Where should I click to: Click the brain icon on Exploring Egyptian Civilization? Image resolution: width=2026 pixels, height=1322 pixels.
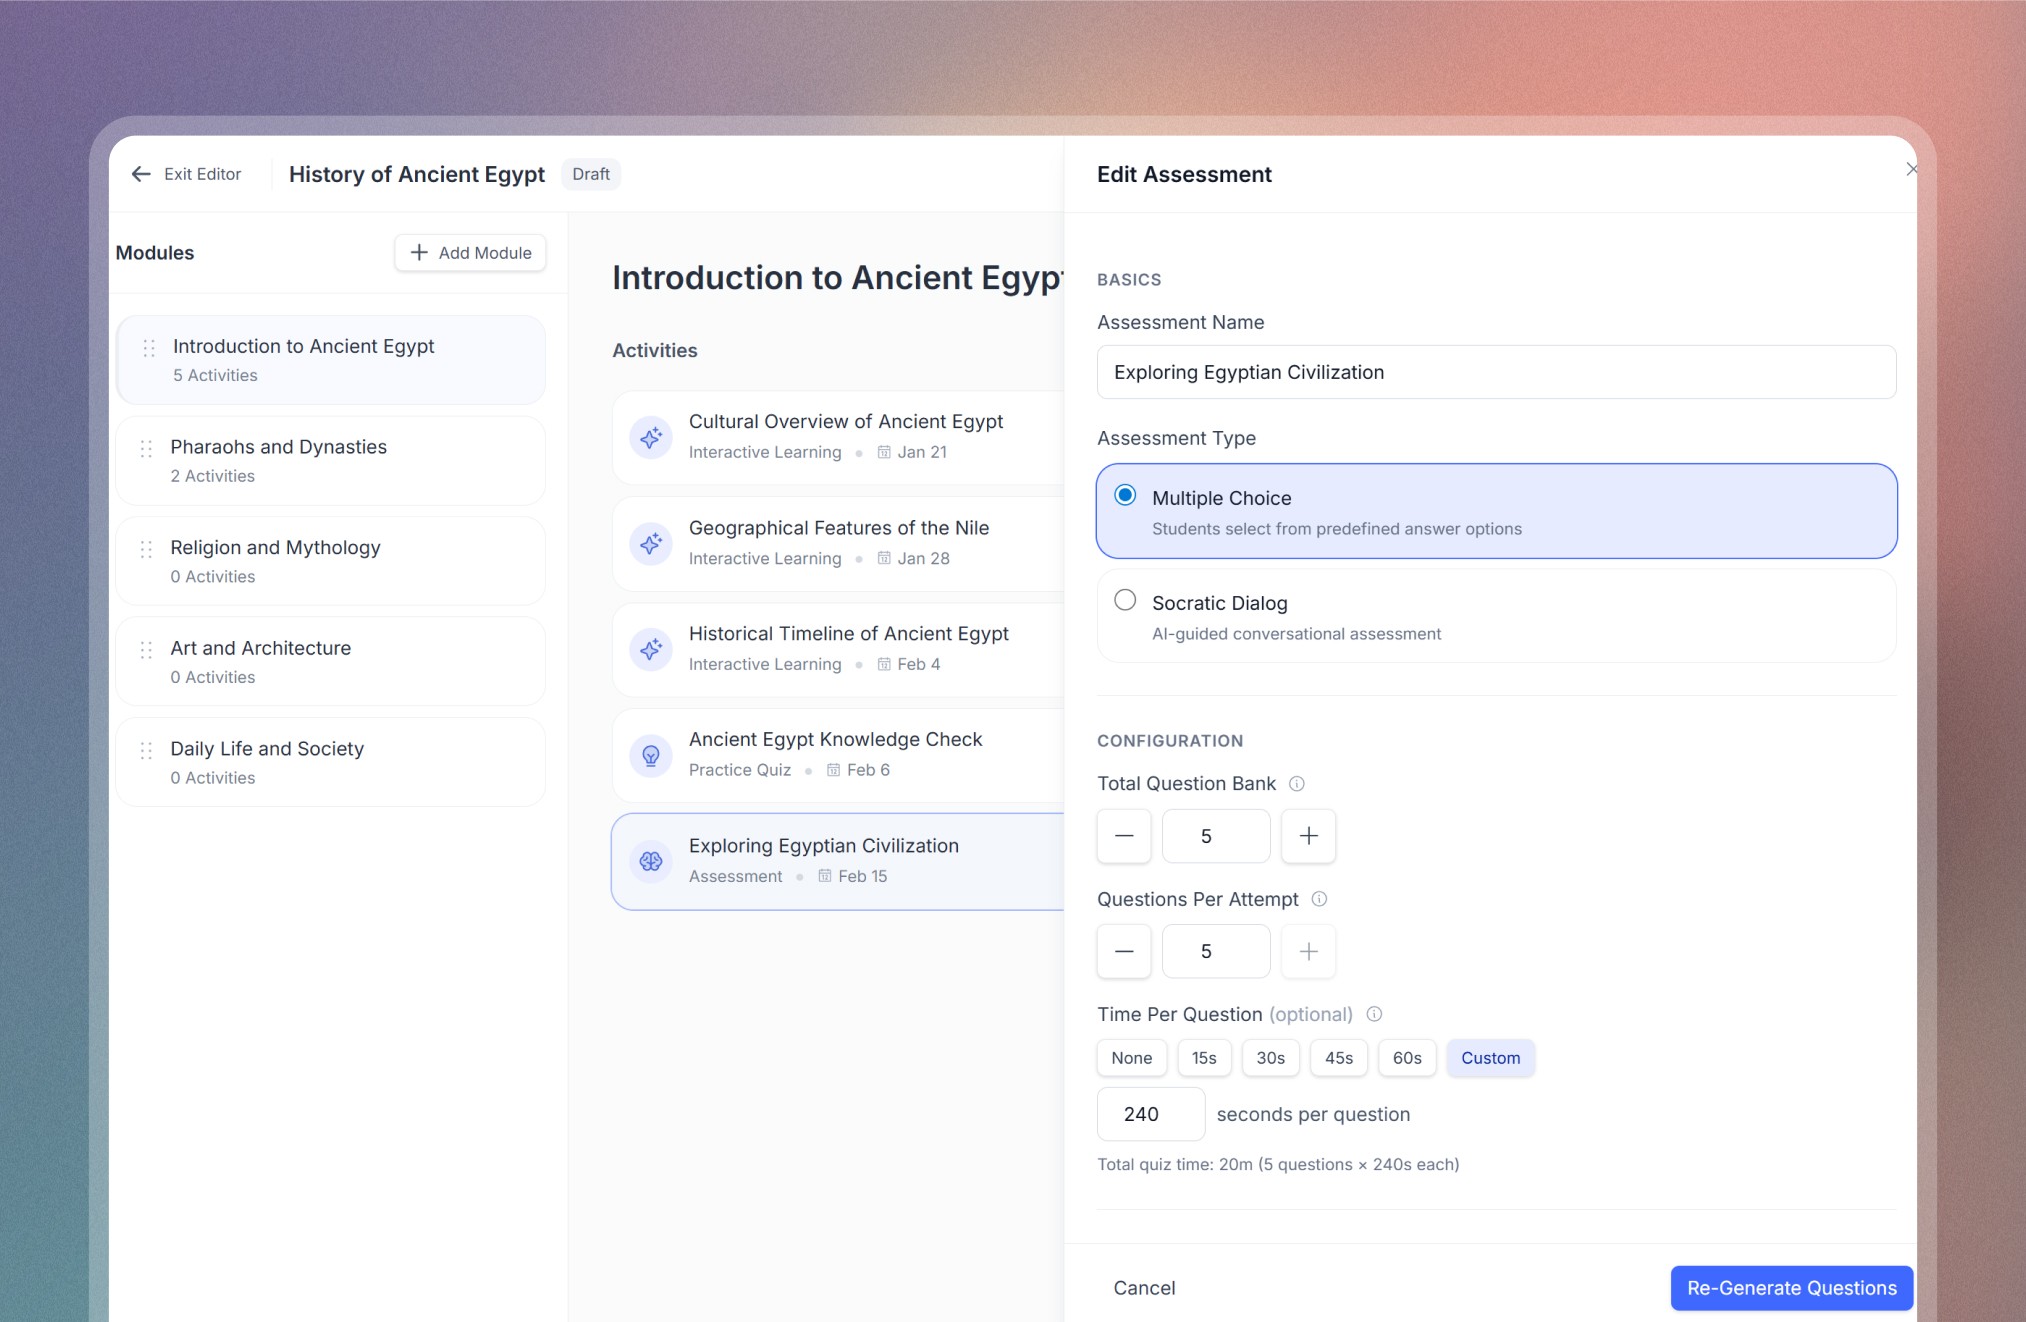[651, 860]
